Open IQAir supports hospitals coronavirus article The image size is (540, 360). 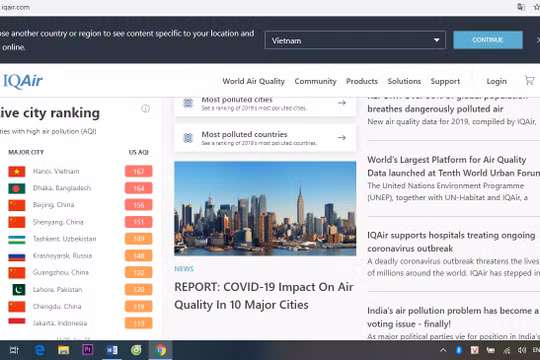pos(451,241)
